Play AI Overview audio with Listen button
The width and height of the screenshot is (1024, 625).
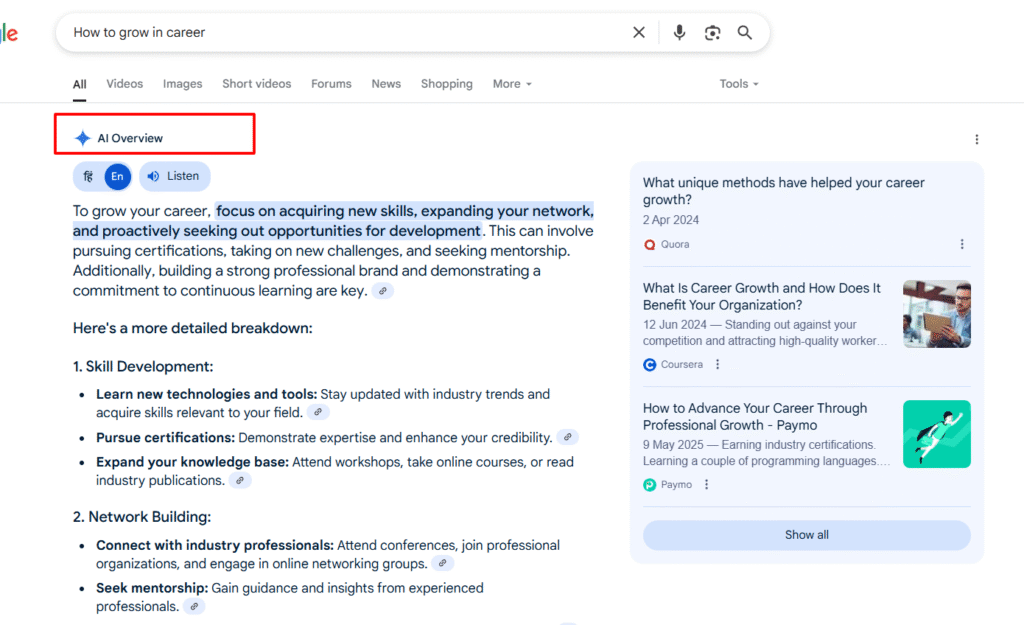(x=174, y=176)
